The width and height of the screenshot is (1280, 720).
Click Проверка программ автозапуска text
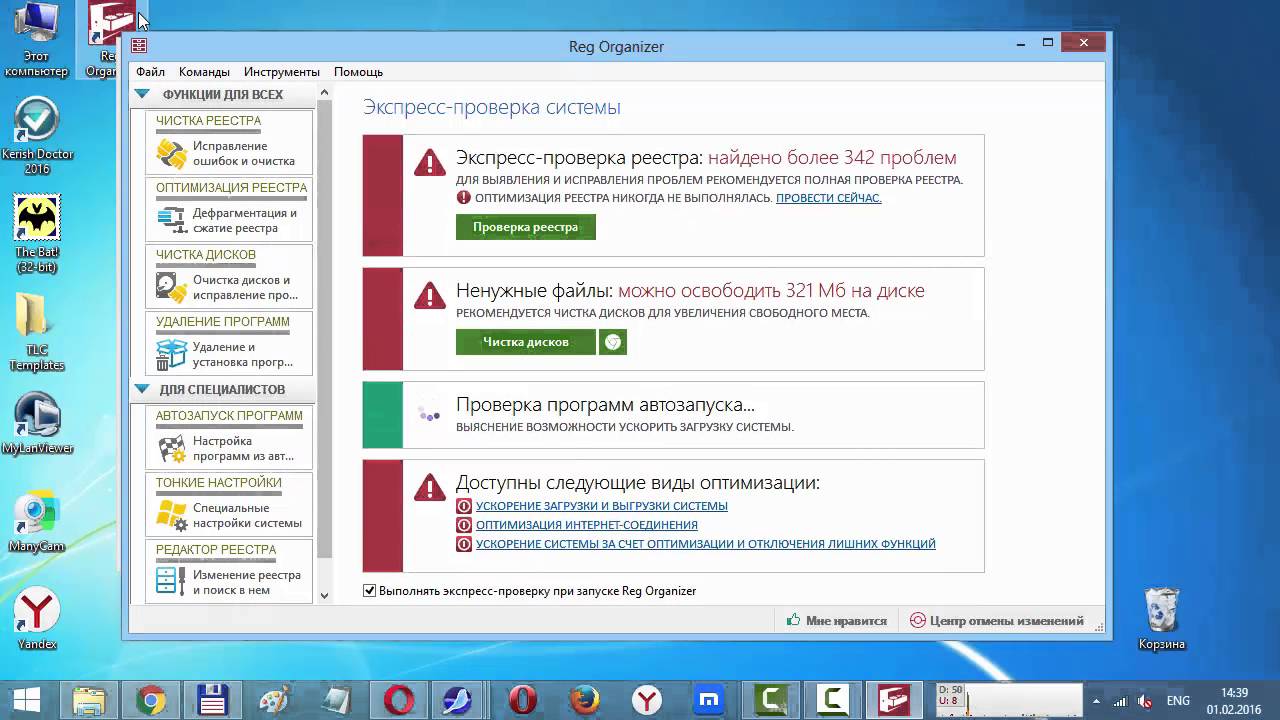pyautogui.click(x=605, y=405)
